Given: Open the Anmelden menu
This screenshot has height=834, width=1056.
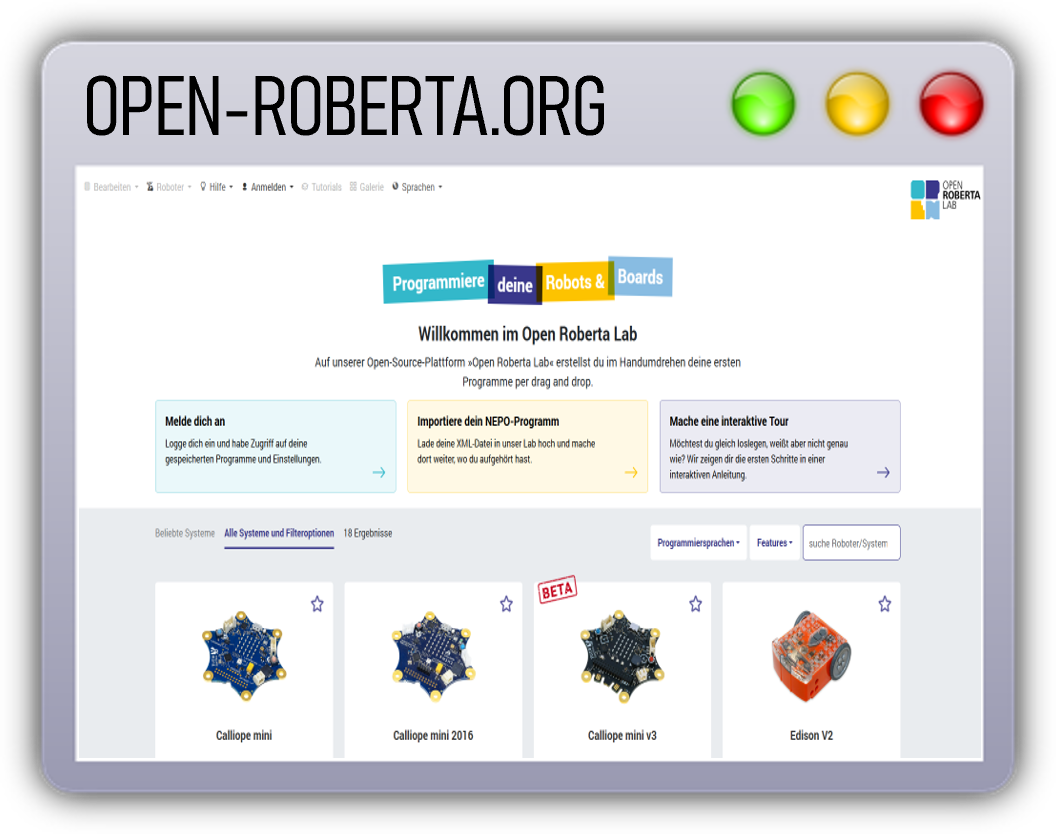Looking at the screenshot, I should point(268,187).
